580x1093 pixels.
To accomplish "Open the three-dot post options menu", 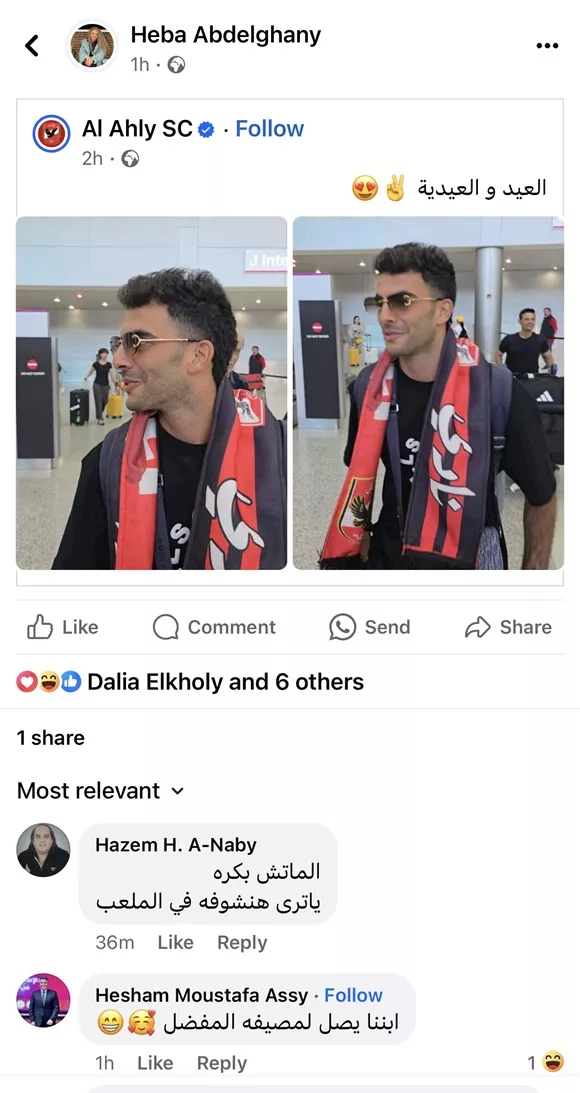I will click(547, 46).
